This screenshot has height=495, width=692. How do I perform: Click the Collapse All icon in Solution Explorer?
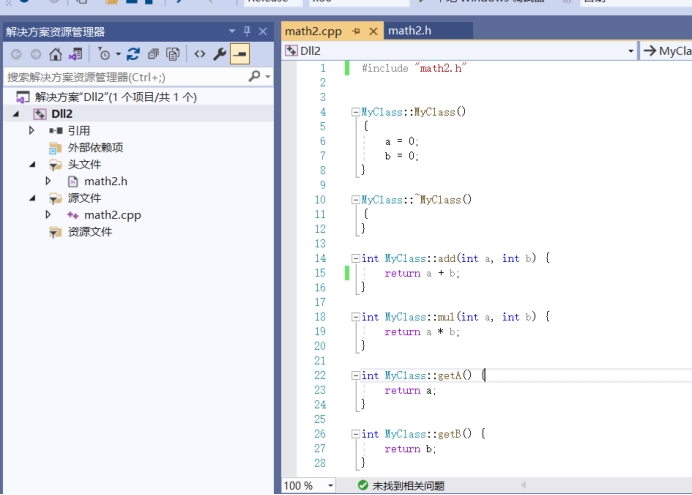click(153, 54)
